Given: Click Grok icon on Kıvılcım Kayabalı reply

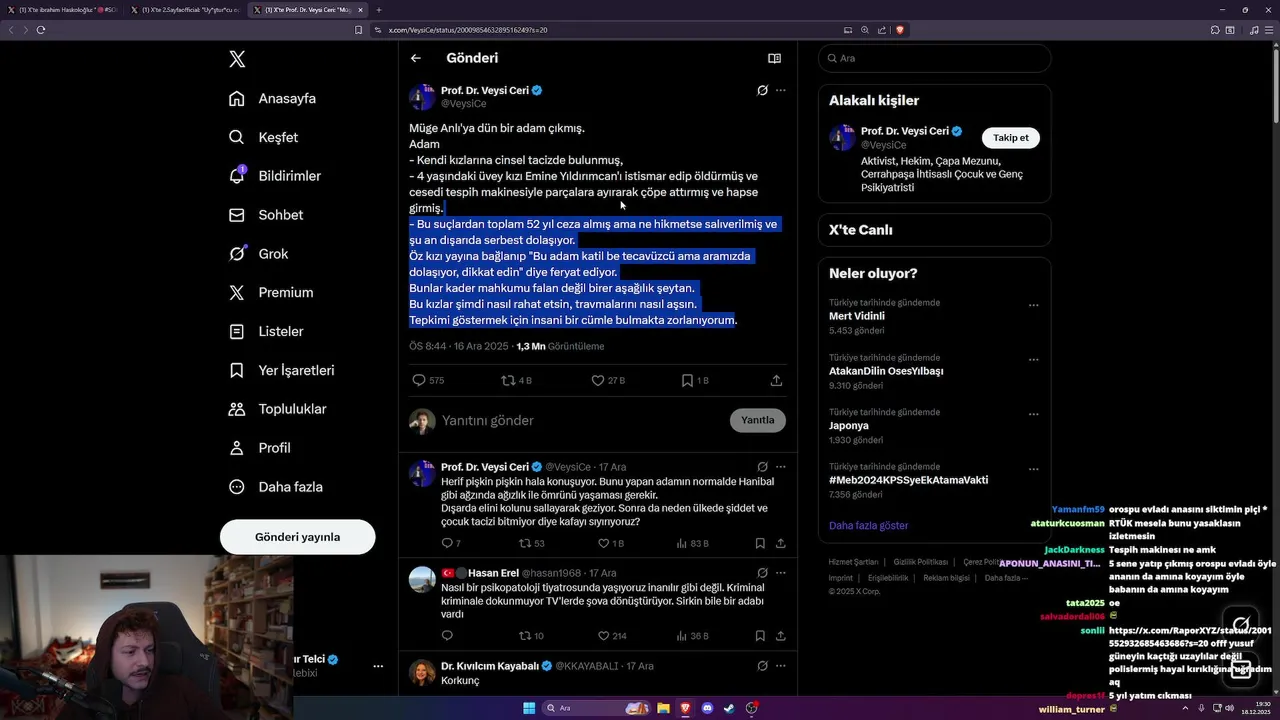Looking at the screenshot, I should click(762, 665).
